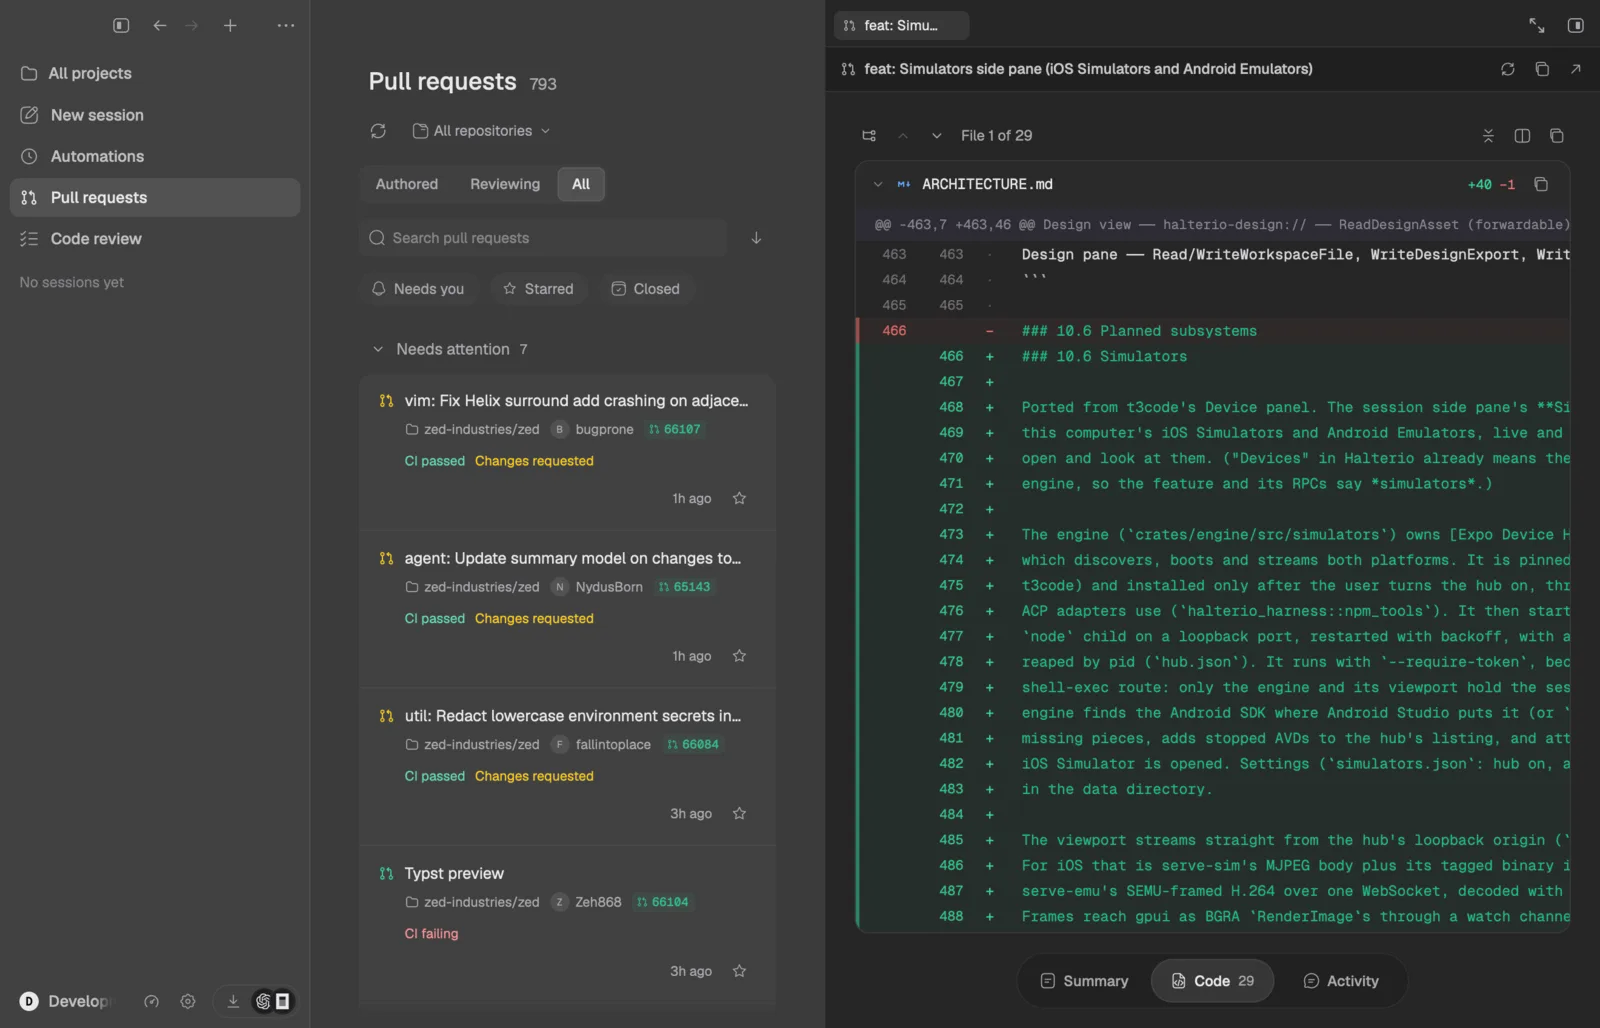Screen dimensions: 1600x1028
Task: Click the sort order down arrow
Action: click(756, 238)
